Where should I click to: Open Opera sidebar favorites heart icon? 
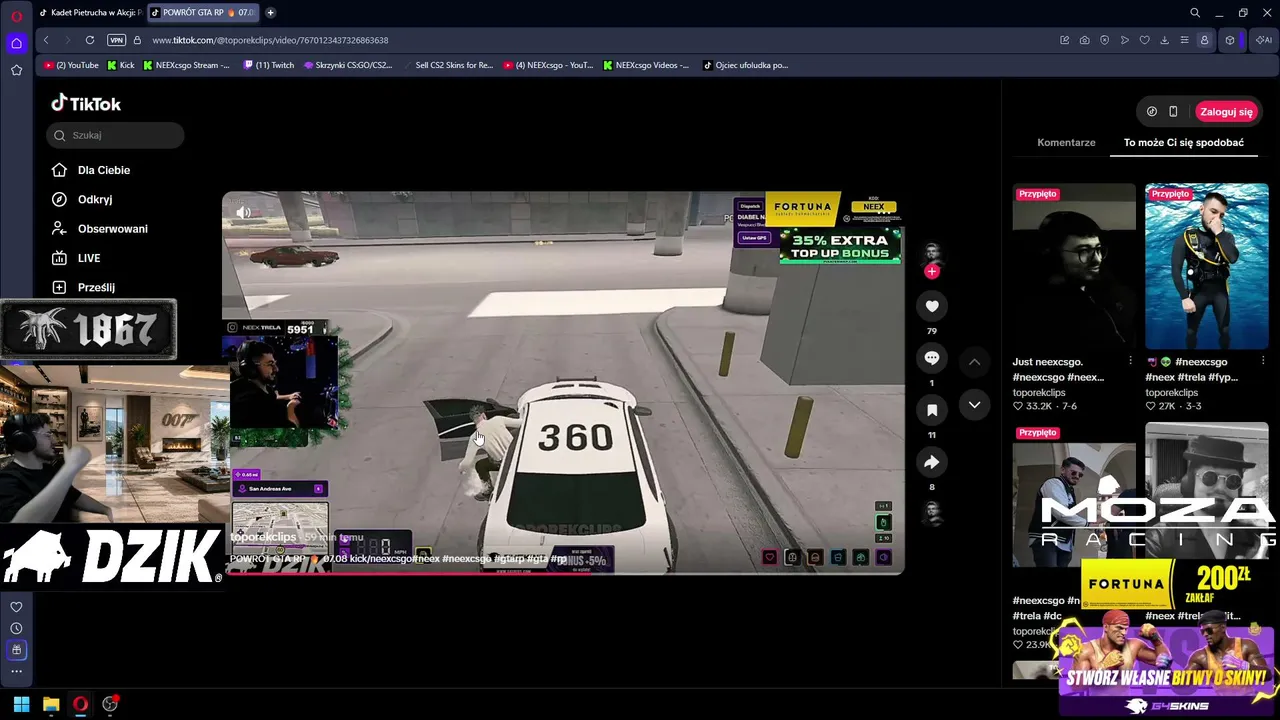pyautogui.click(x=16, y=607)
